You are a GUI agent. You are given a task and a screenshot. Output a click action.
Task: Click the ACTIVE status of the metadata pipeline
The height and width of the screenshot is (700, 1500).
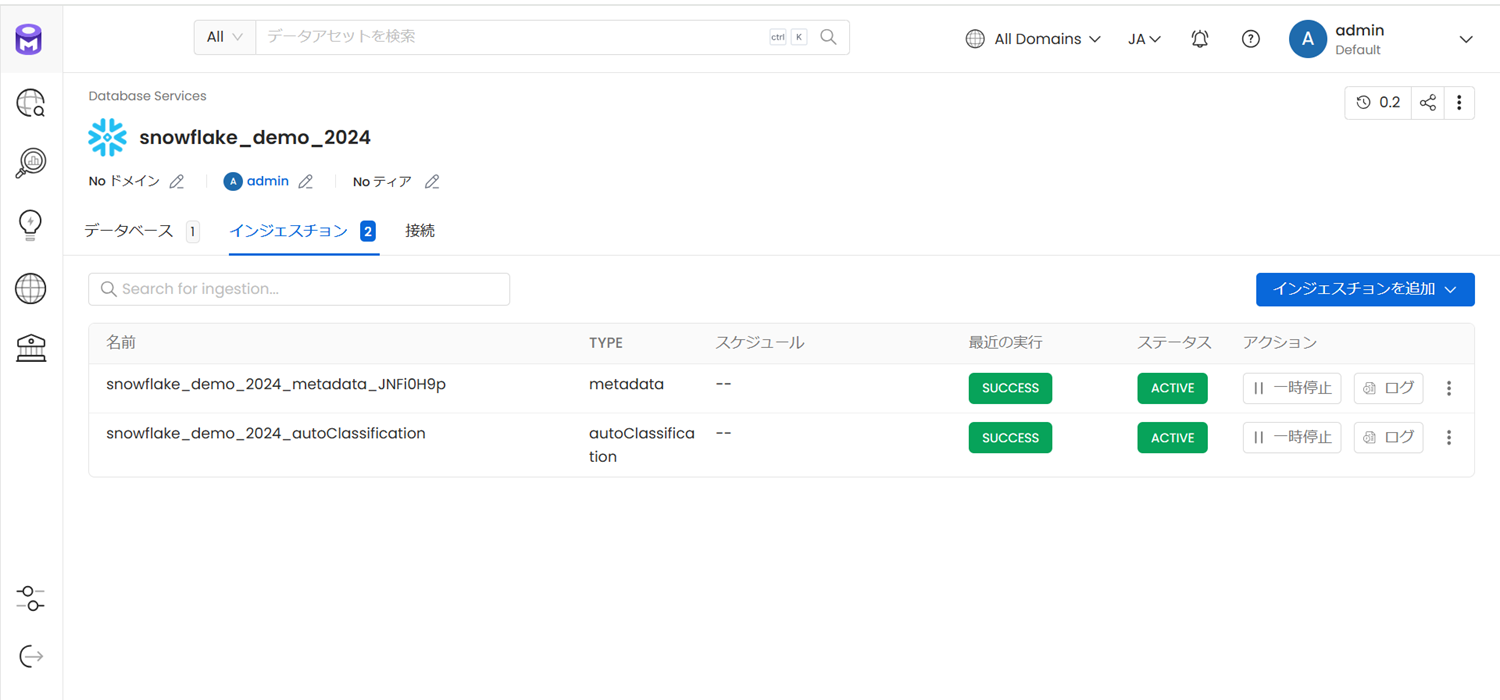pyautogui.click(x=1172, y=388)
